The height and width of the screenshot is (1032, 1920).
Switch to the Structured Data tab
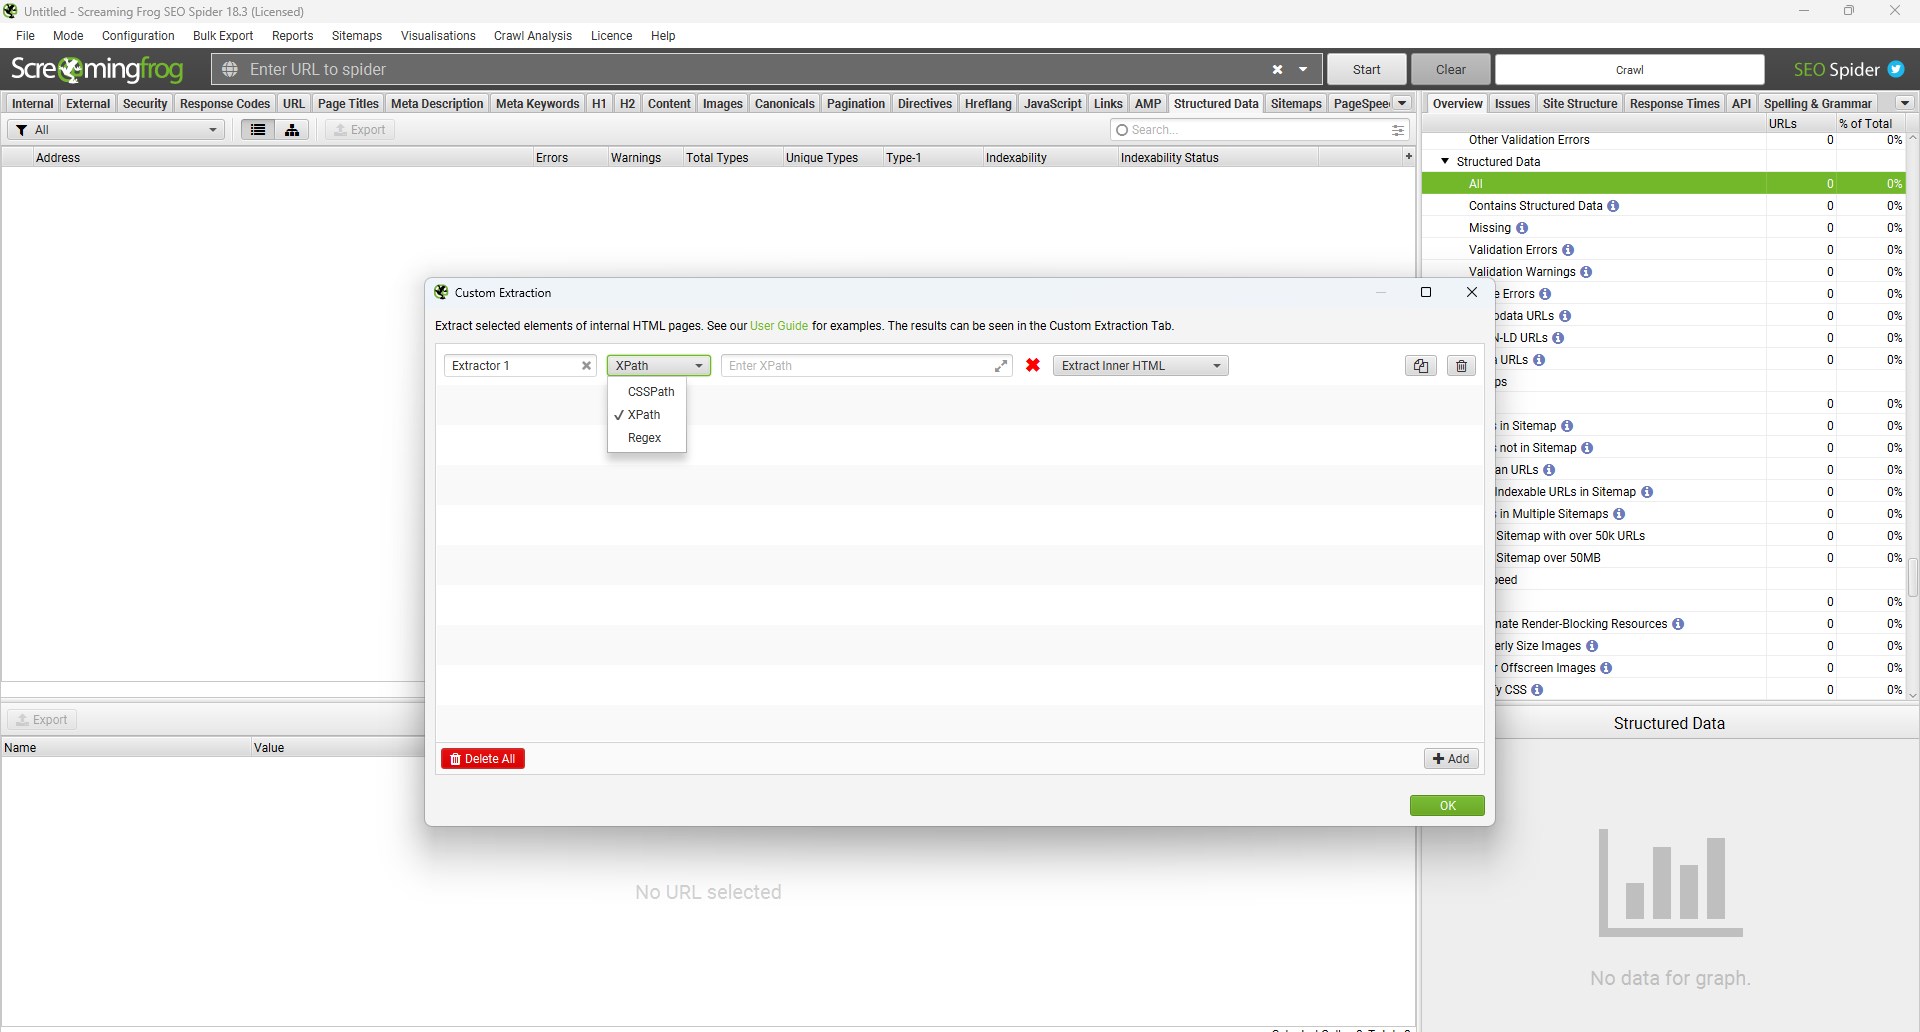[x=1216, y=103]
